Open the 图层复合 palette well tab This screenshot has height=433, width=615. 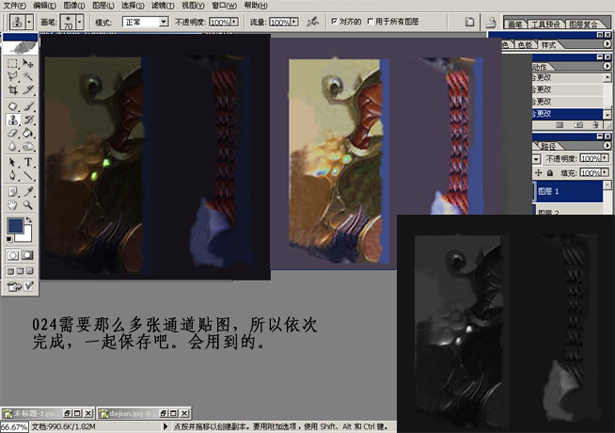pos(583,24)
